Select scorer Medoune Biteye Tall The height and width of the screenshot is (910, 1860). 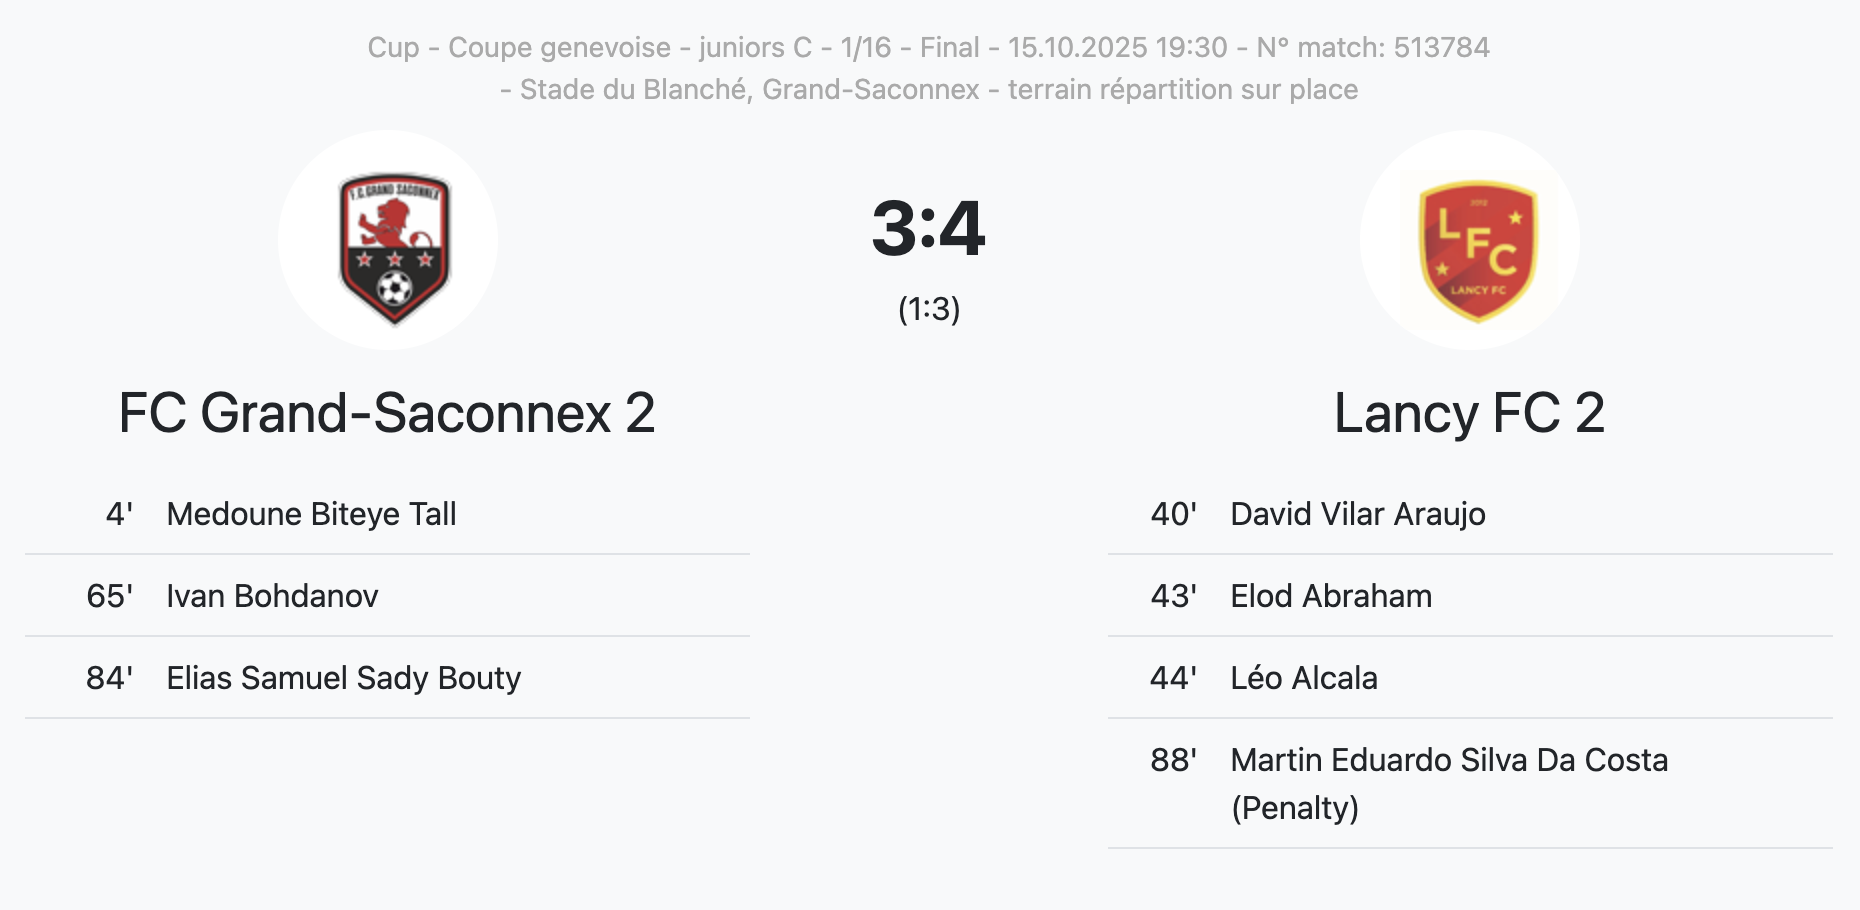[x=311, y=514]
